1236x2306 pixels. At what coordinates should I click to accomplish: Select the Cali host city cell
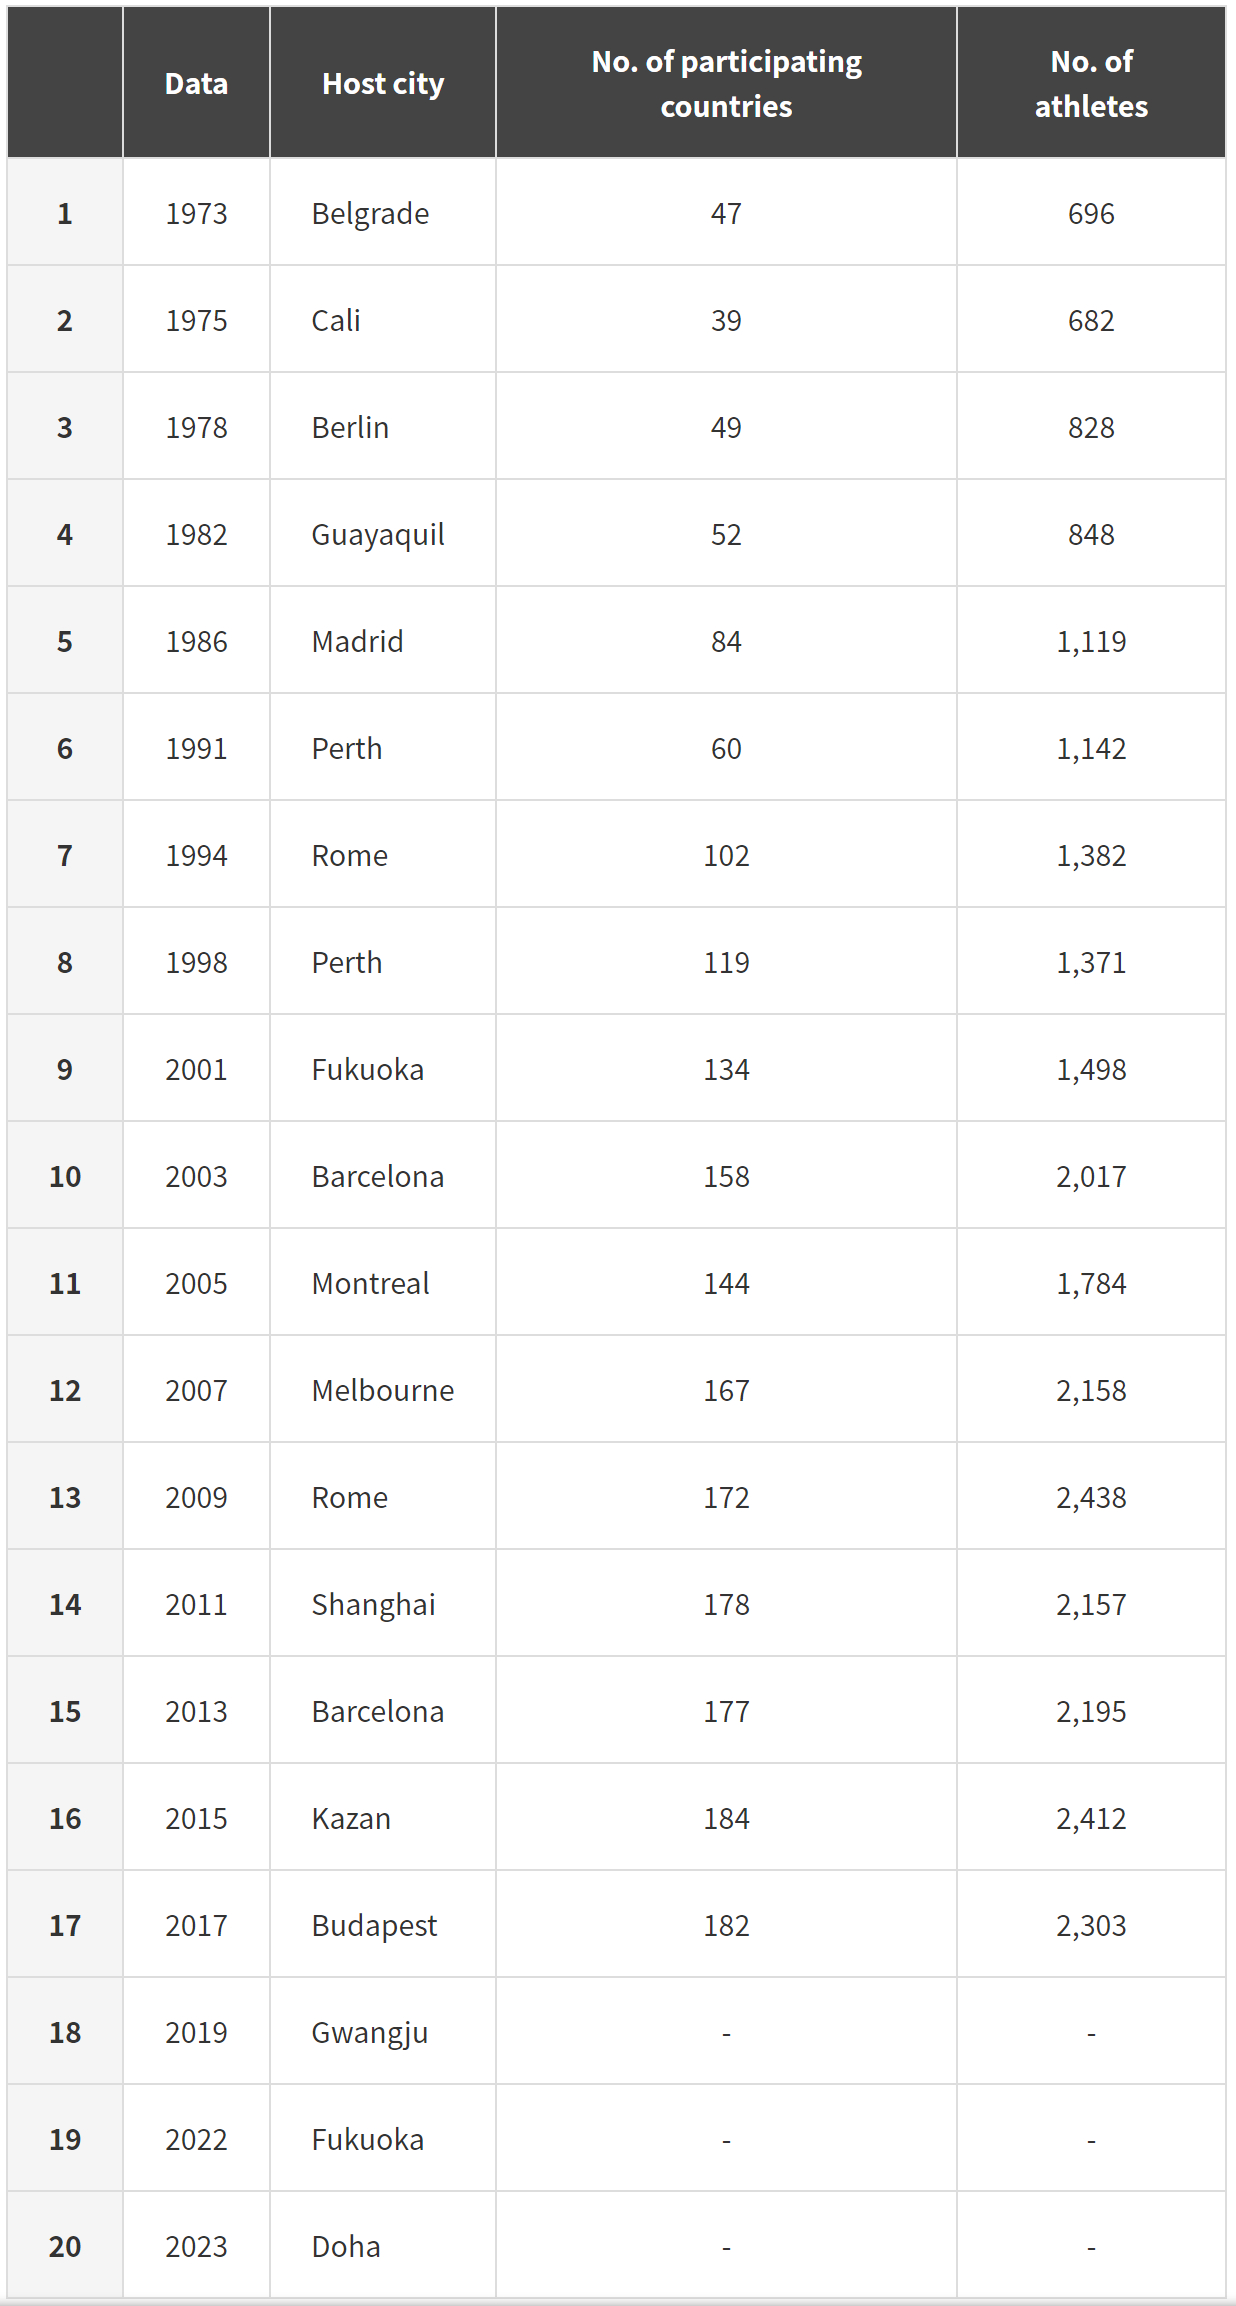(x=383, y=320)
